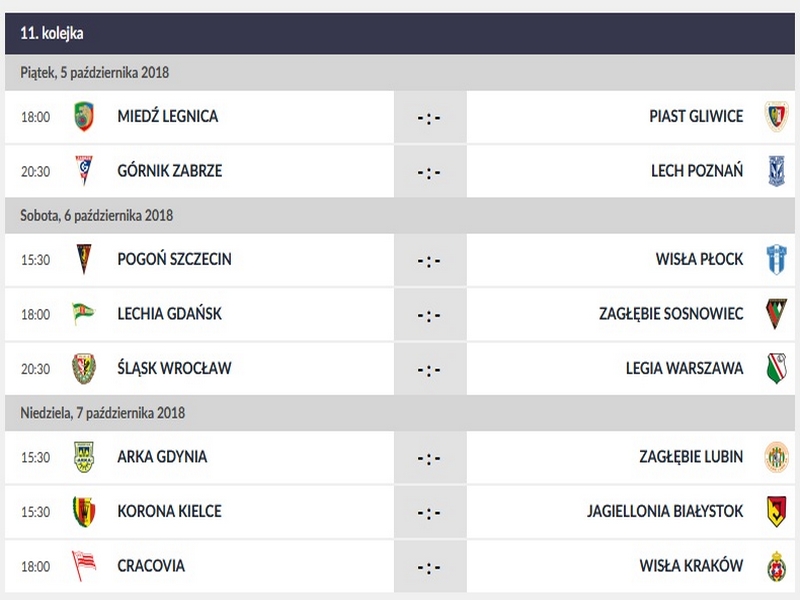Image resolution: width=800 pixels, height=600 pixels.
Task: Click the Lech Poznań club crest
Action: point(776,171)
